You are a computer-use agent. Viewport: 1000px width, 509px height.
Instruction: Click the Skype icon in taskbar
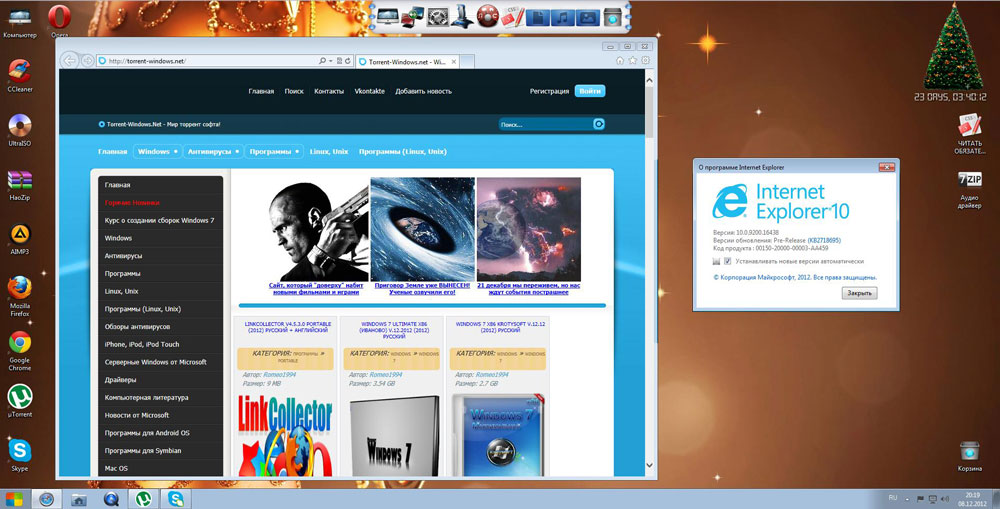176,498
